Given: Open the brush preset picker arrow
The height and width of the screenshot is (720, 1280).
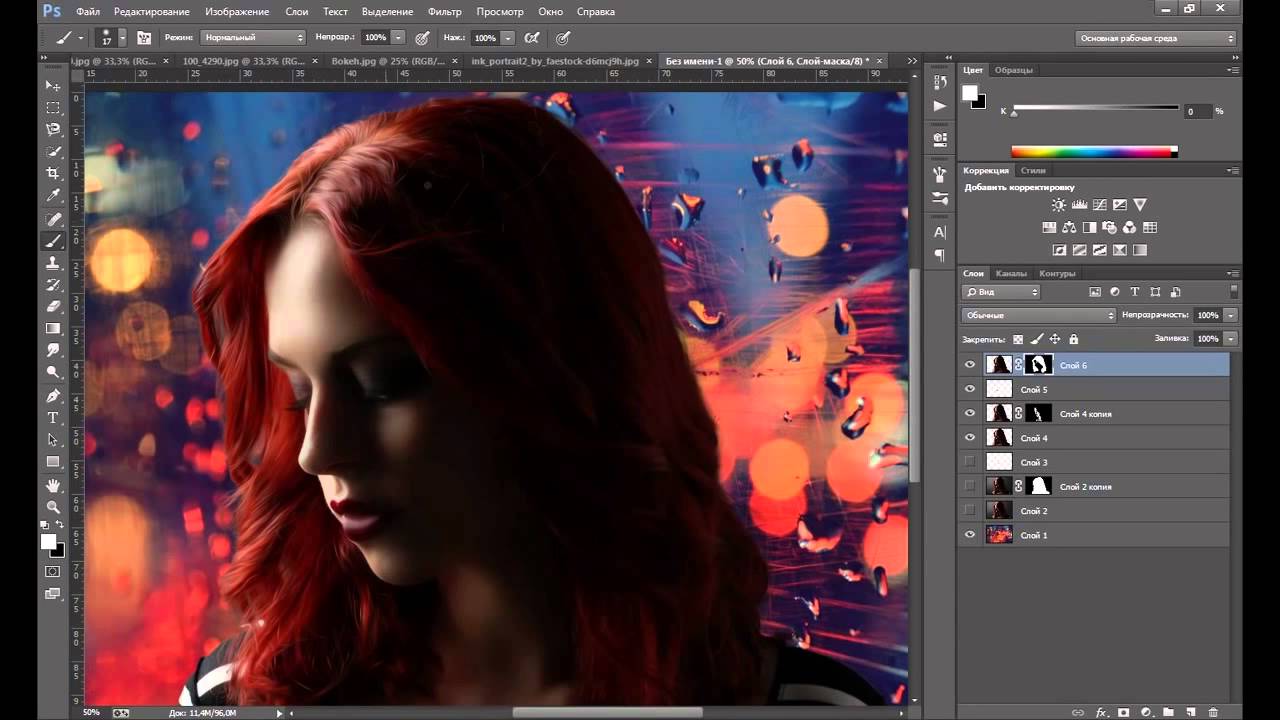Looking at the screenshot, I should (x=122, y=38).
